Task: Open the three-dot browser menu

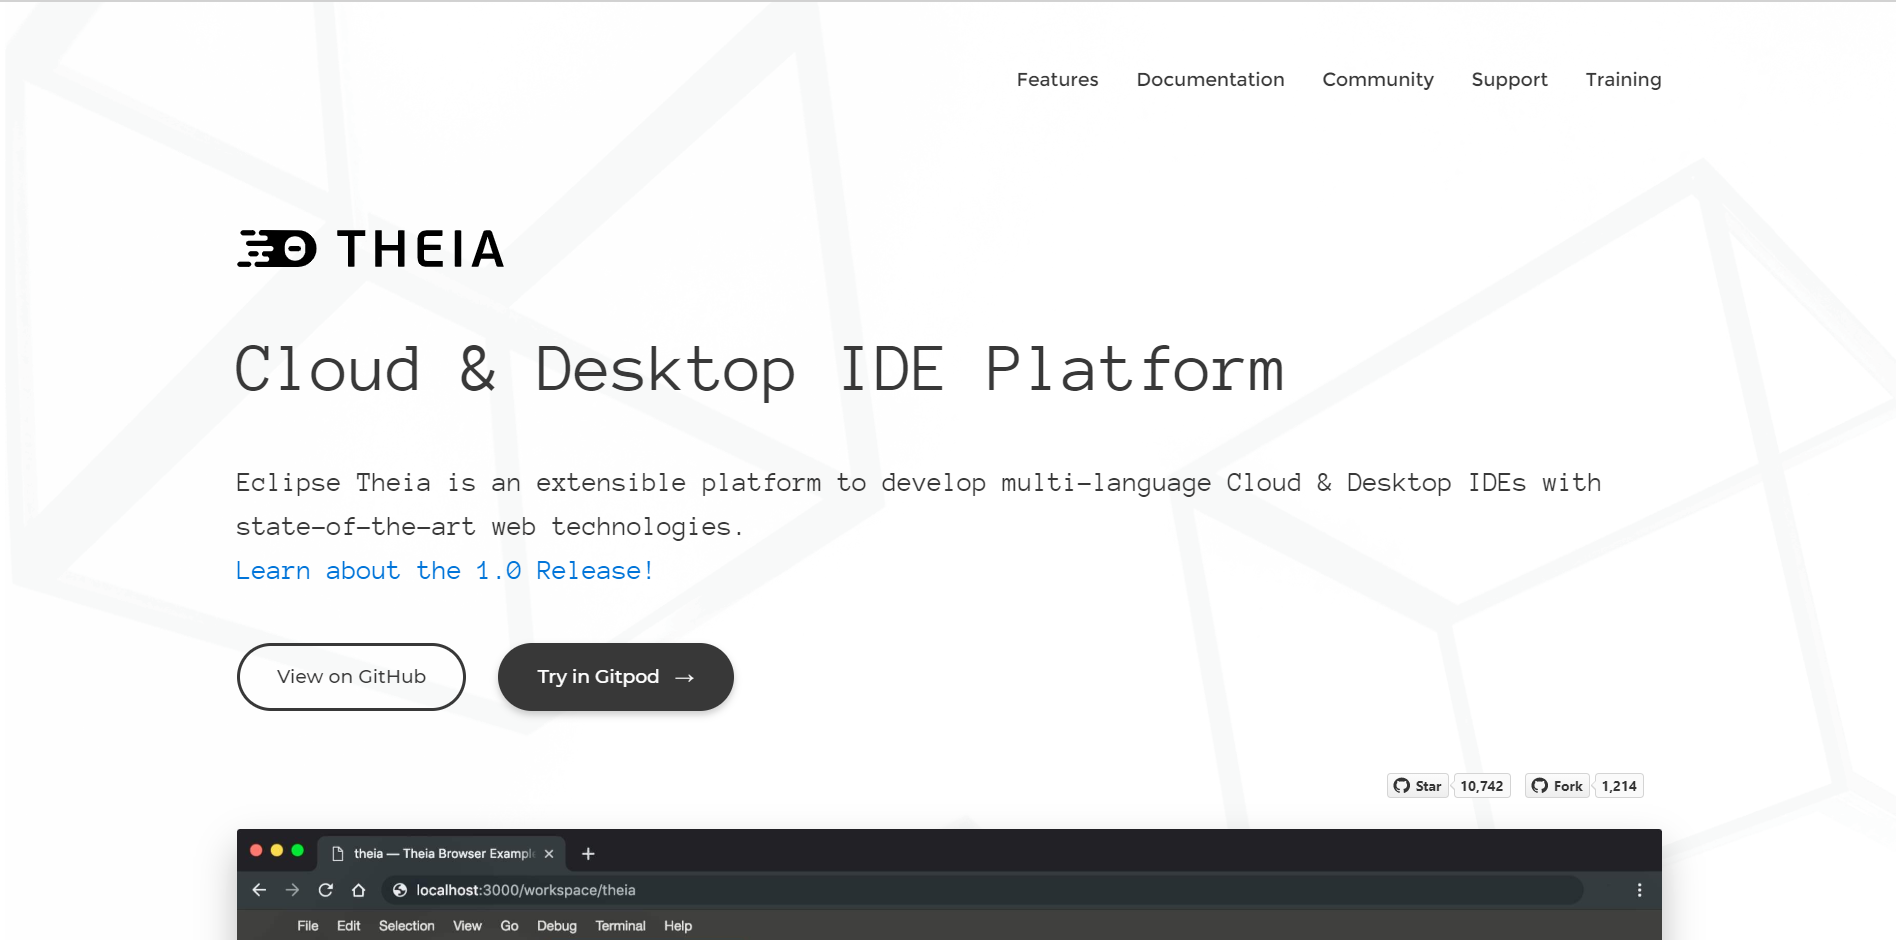Action: (x=1639, y=890)
